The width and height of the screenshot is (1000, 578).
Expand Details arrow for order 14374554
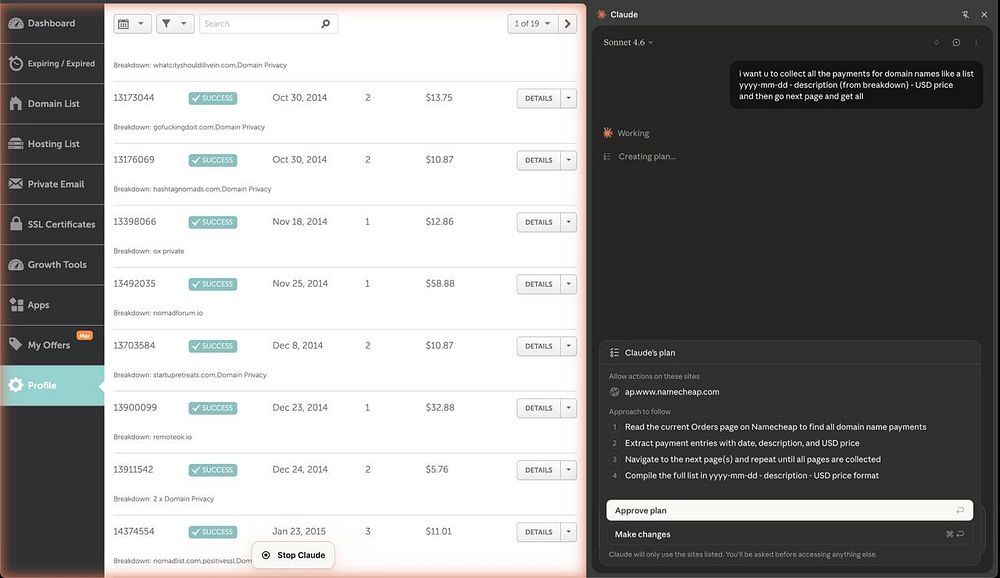tap(568, 531)
